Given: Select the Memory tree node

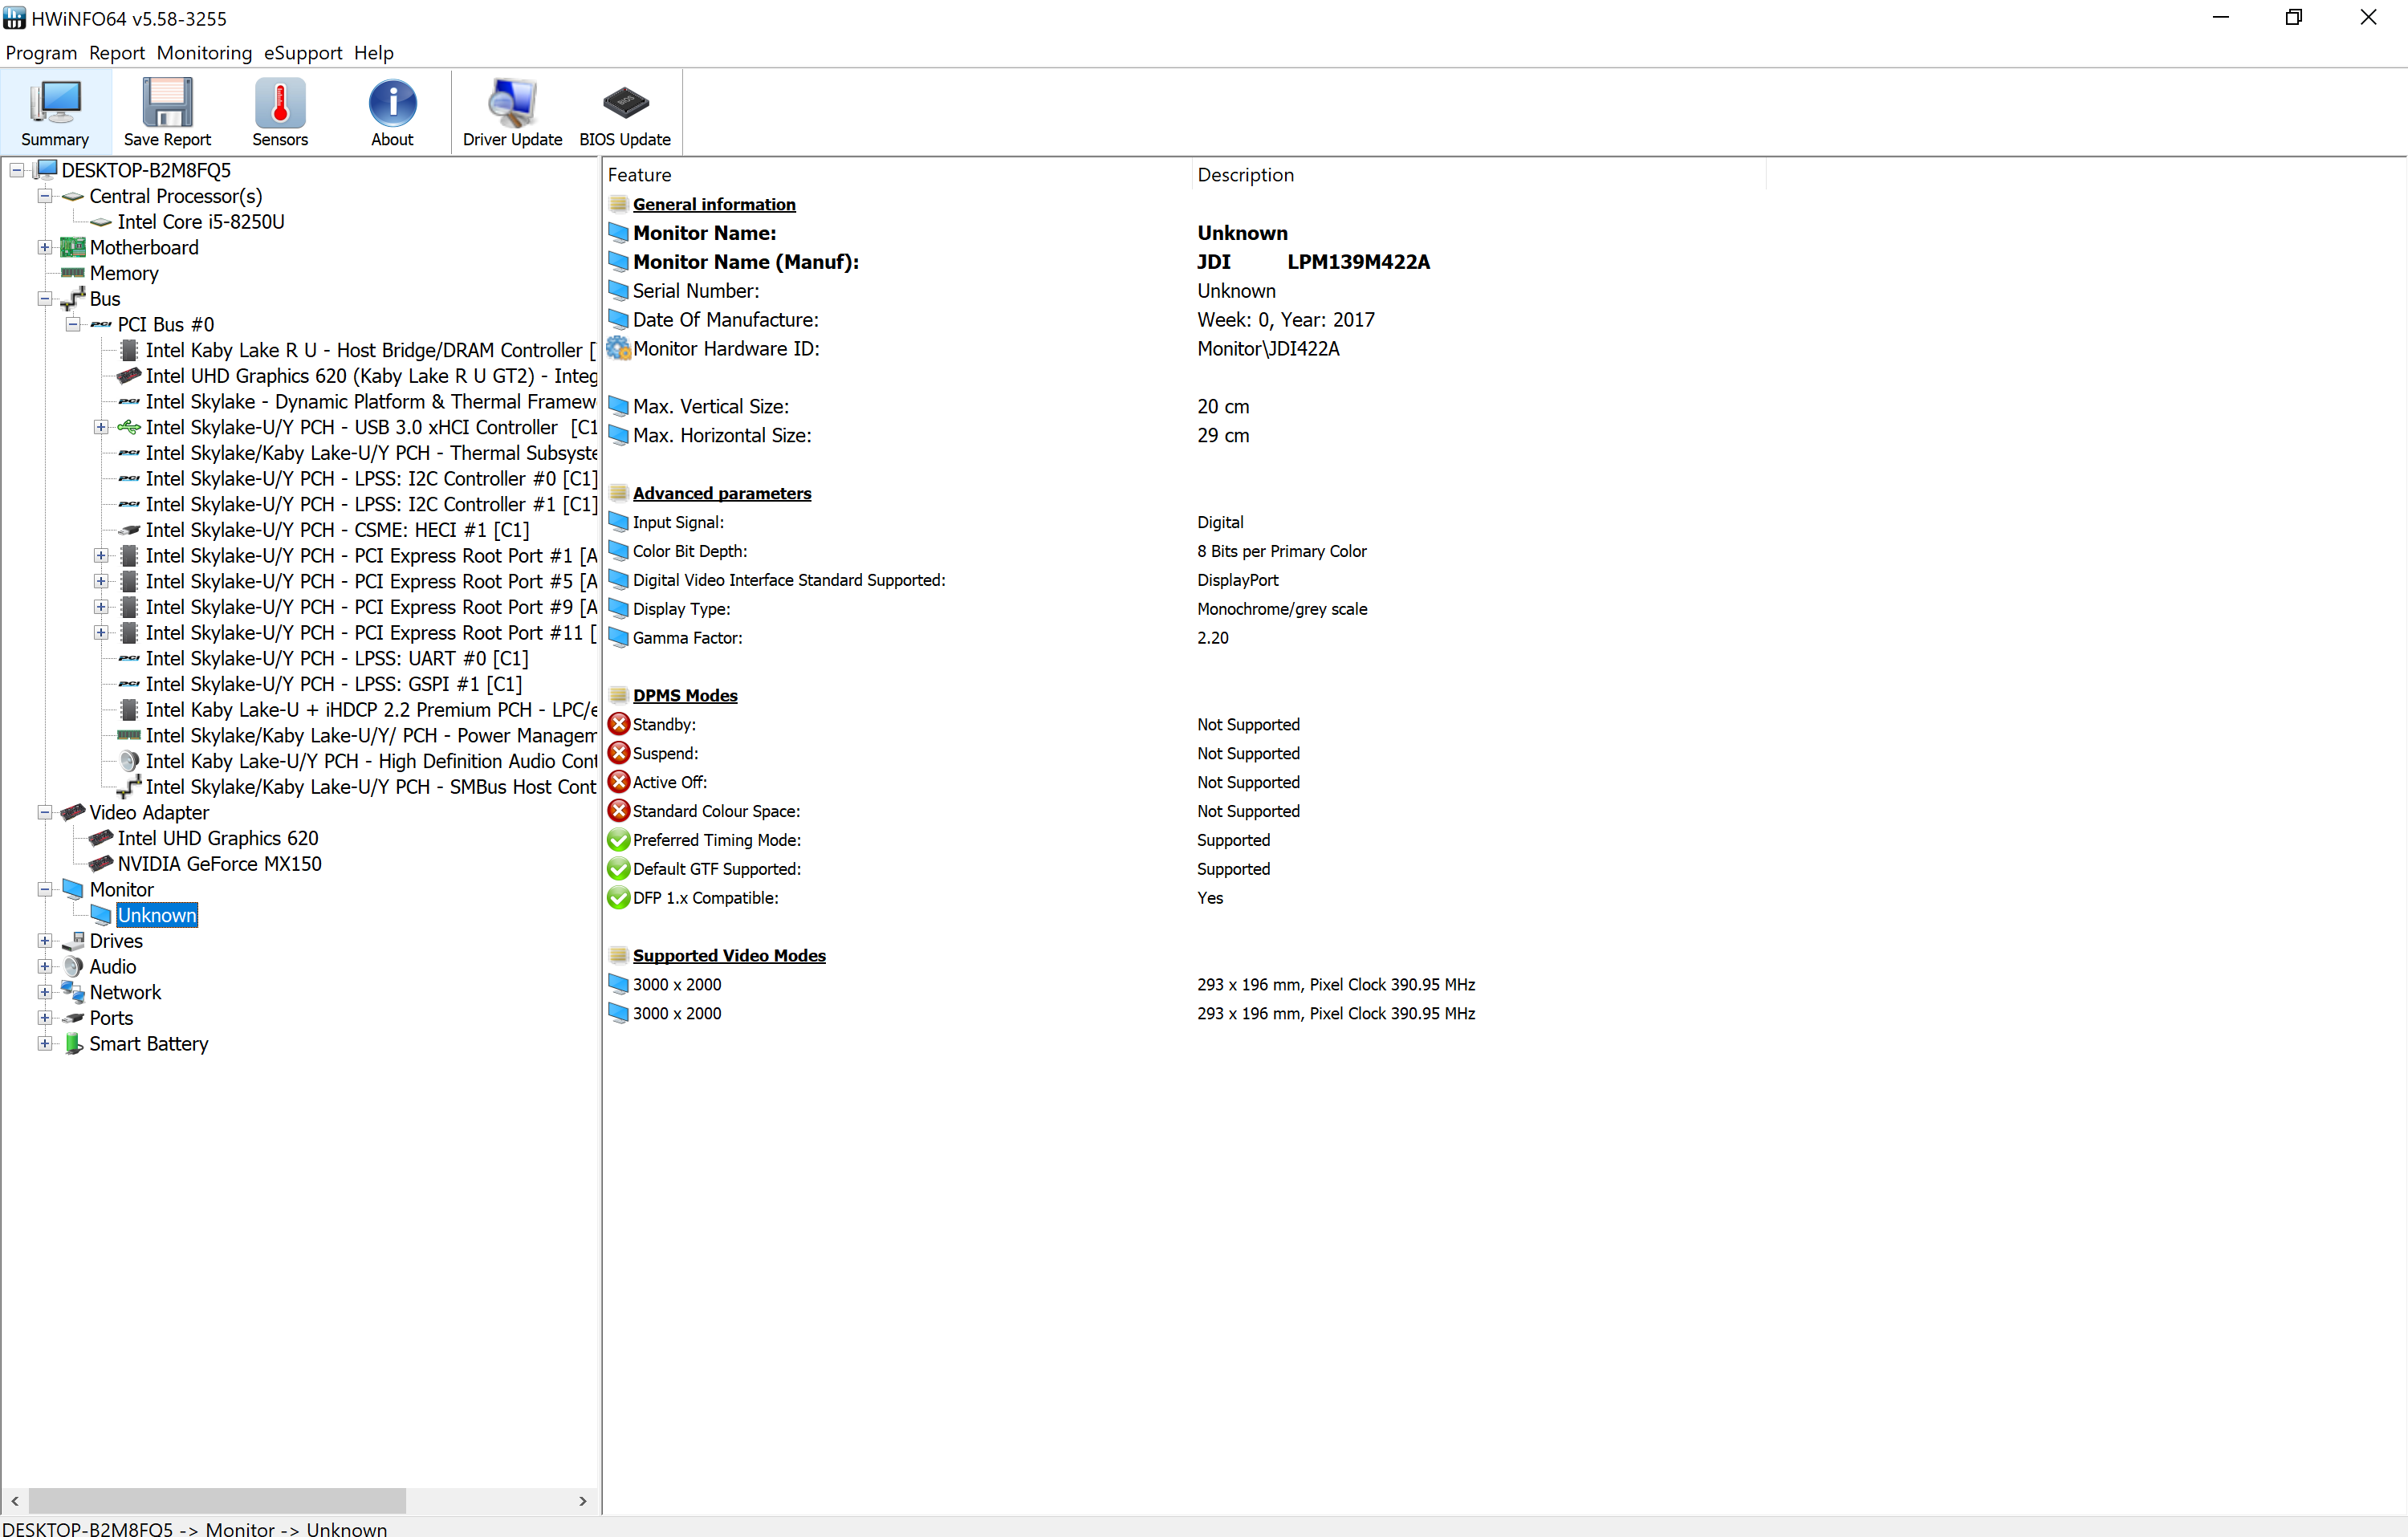Looking at the screenshot, I should (124, 273).
